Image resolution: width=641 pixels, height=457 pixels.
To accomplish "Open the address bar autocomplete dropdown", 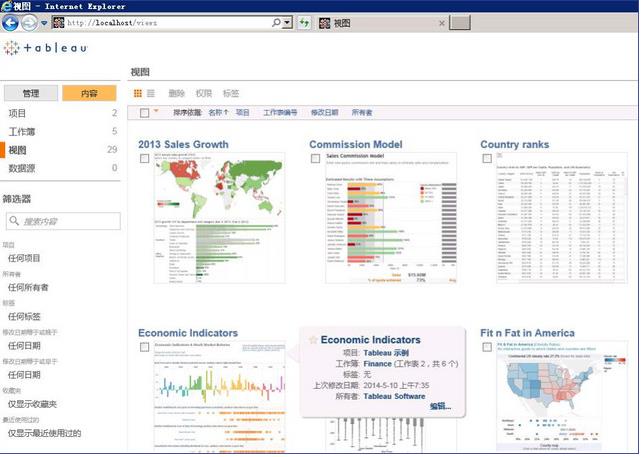I will tap(288, 23).
